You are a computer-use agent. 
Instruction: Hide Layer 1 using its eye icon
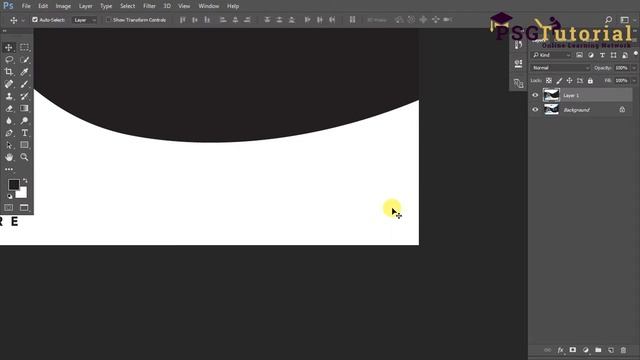coord(535,95)
